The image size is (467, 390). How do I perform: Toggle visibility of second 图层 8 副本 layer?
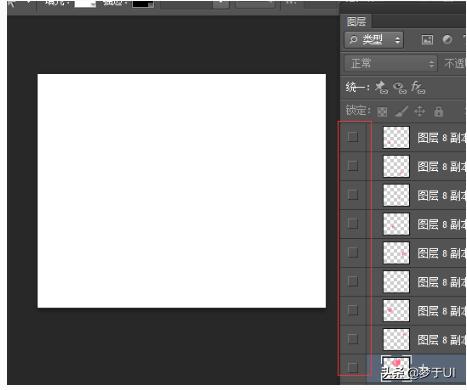coord(353,165)
